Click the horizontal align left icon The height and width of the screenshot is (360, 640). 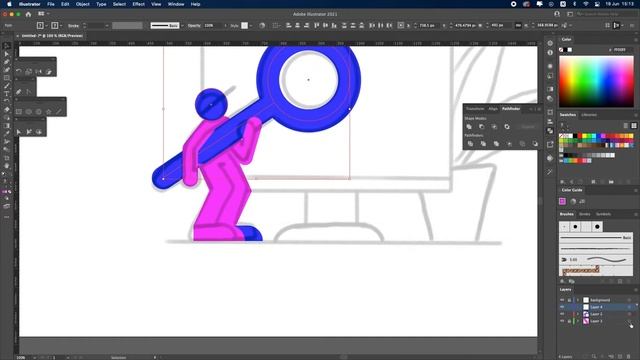point(289,25)
